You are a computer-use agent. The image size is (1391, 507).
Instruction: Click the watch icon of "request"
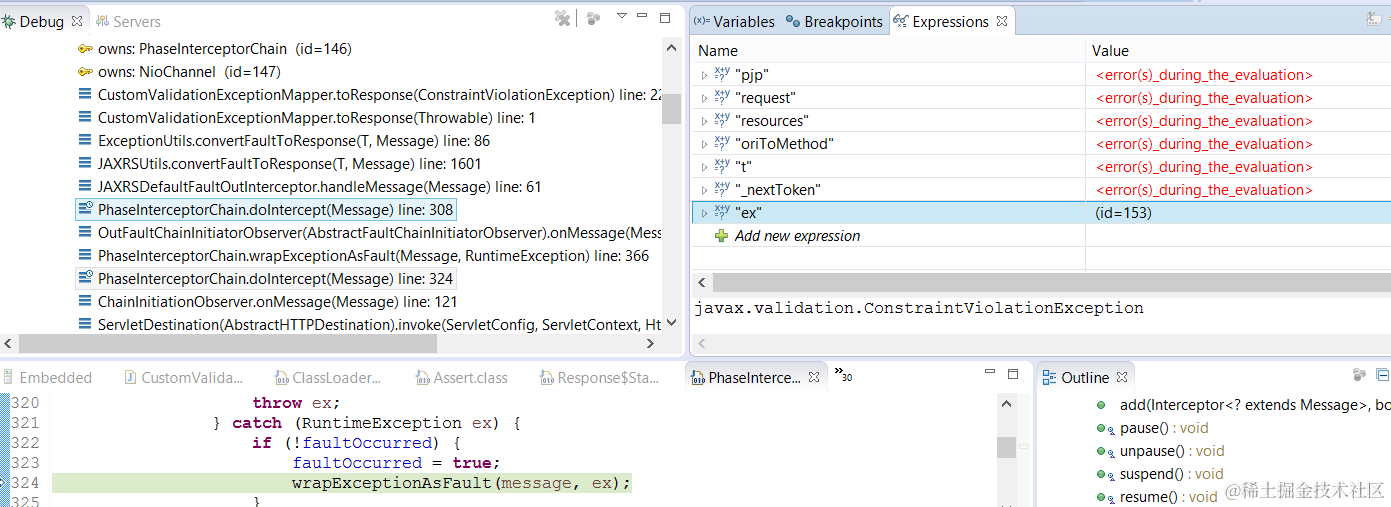click(x=722, y=98)
